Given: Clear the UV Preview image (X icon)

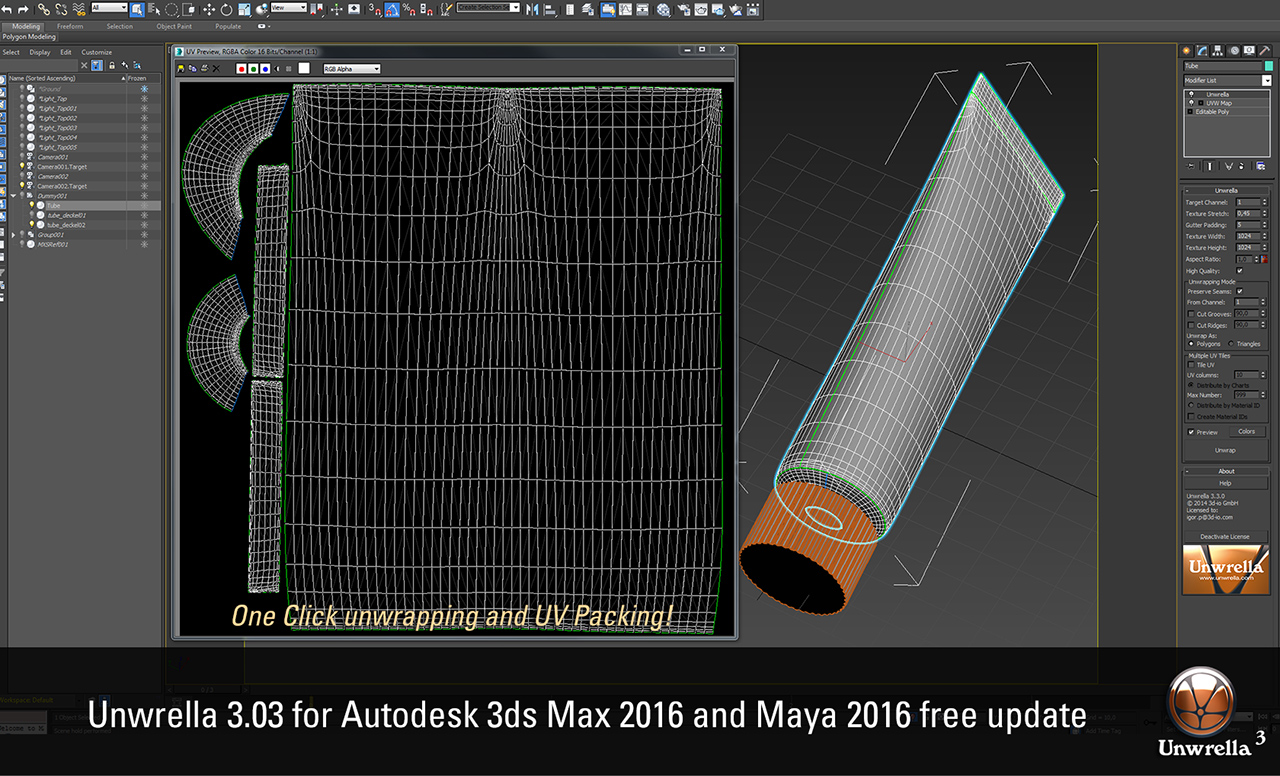Looking at the screenshot, I should (x=216, y=69).
